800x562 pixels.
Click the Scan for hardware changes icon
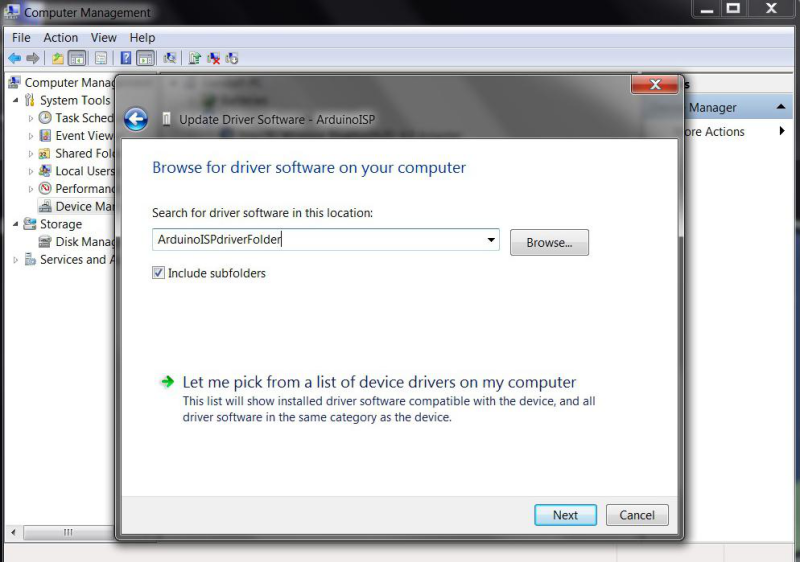point(170,58)
